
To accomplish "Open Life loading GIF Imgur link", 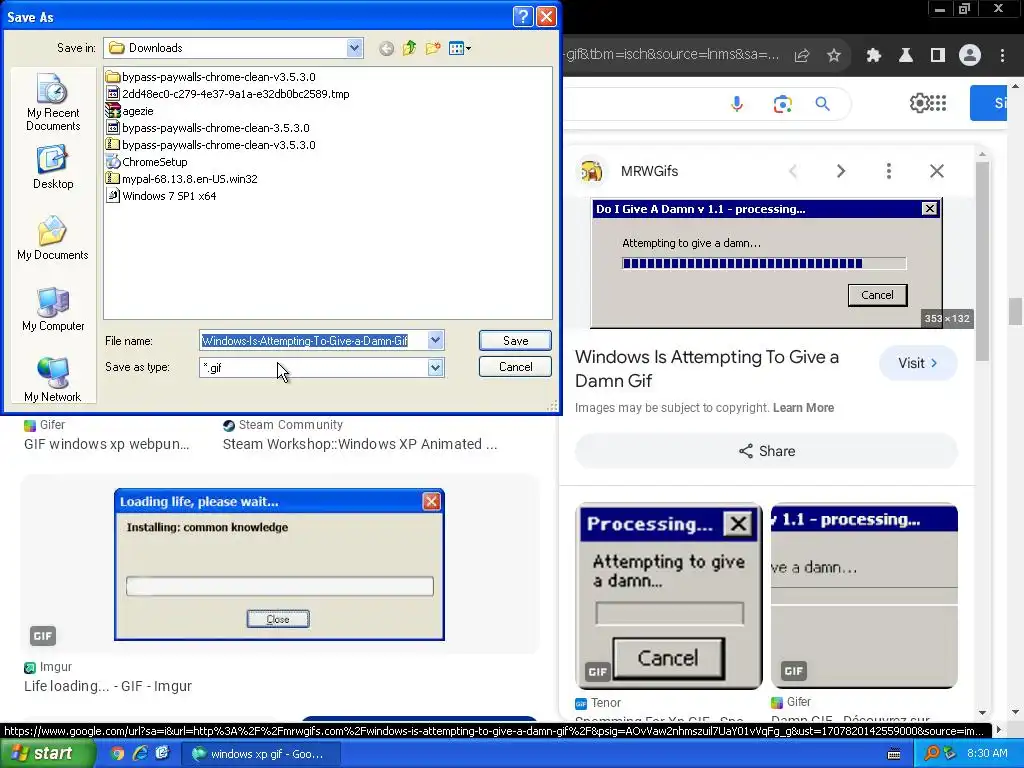I will click(x=108, y=686).
